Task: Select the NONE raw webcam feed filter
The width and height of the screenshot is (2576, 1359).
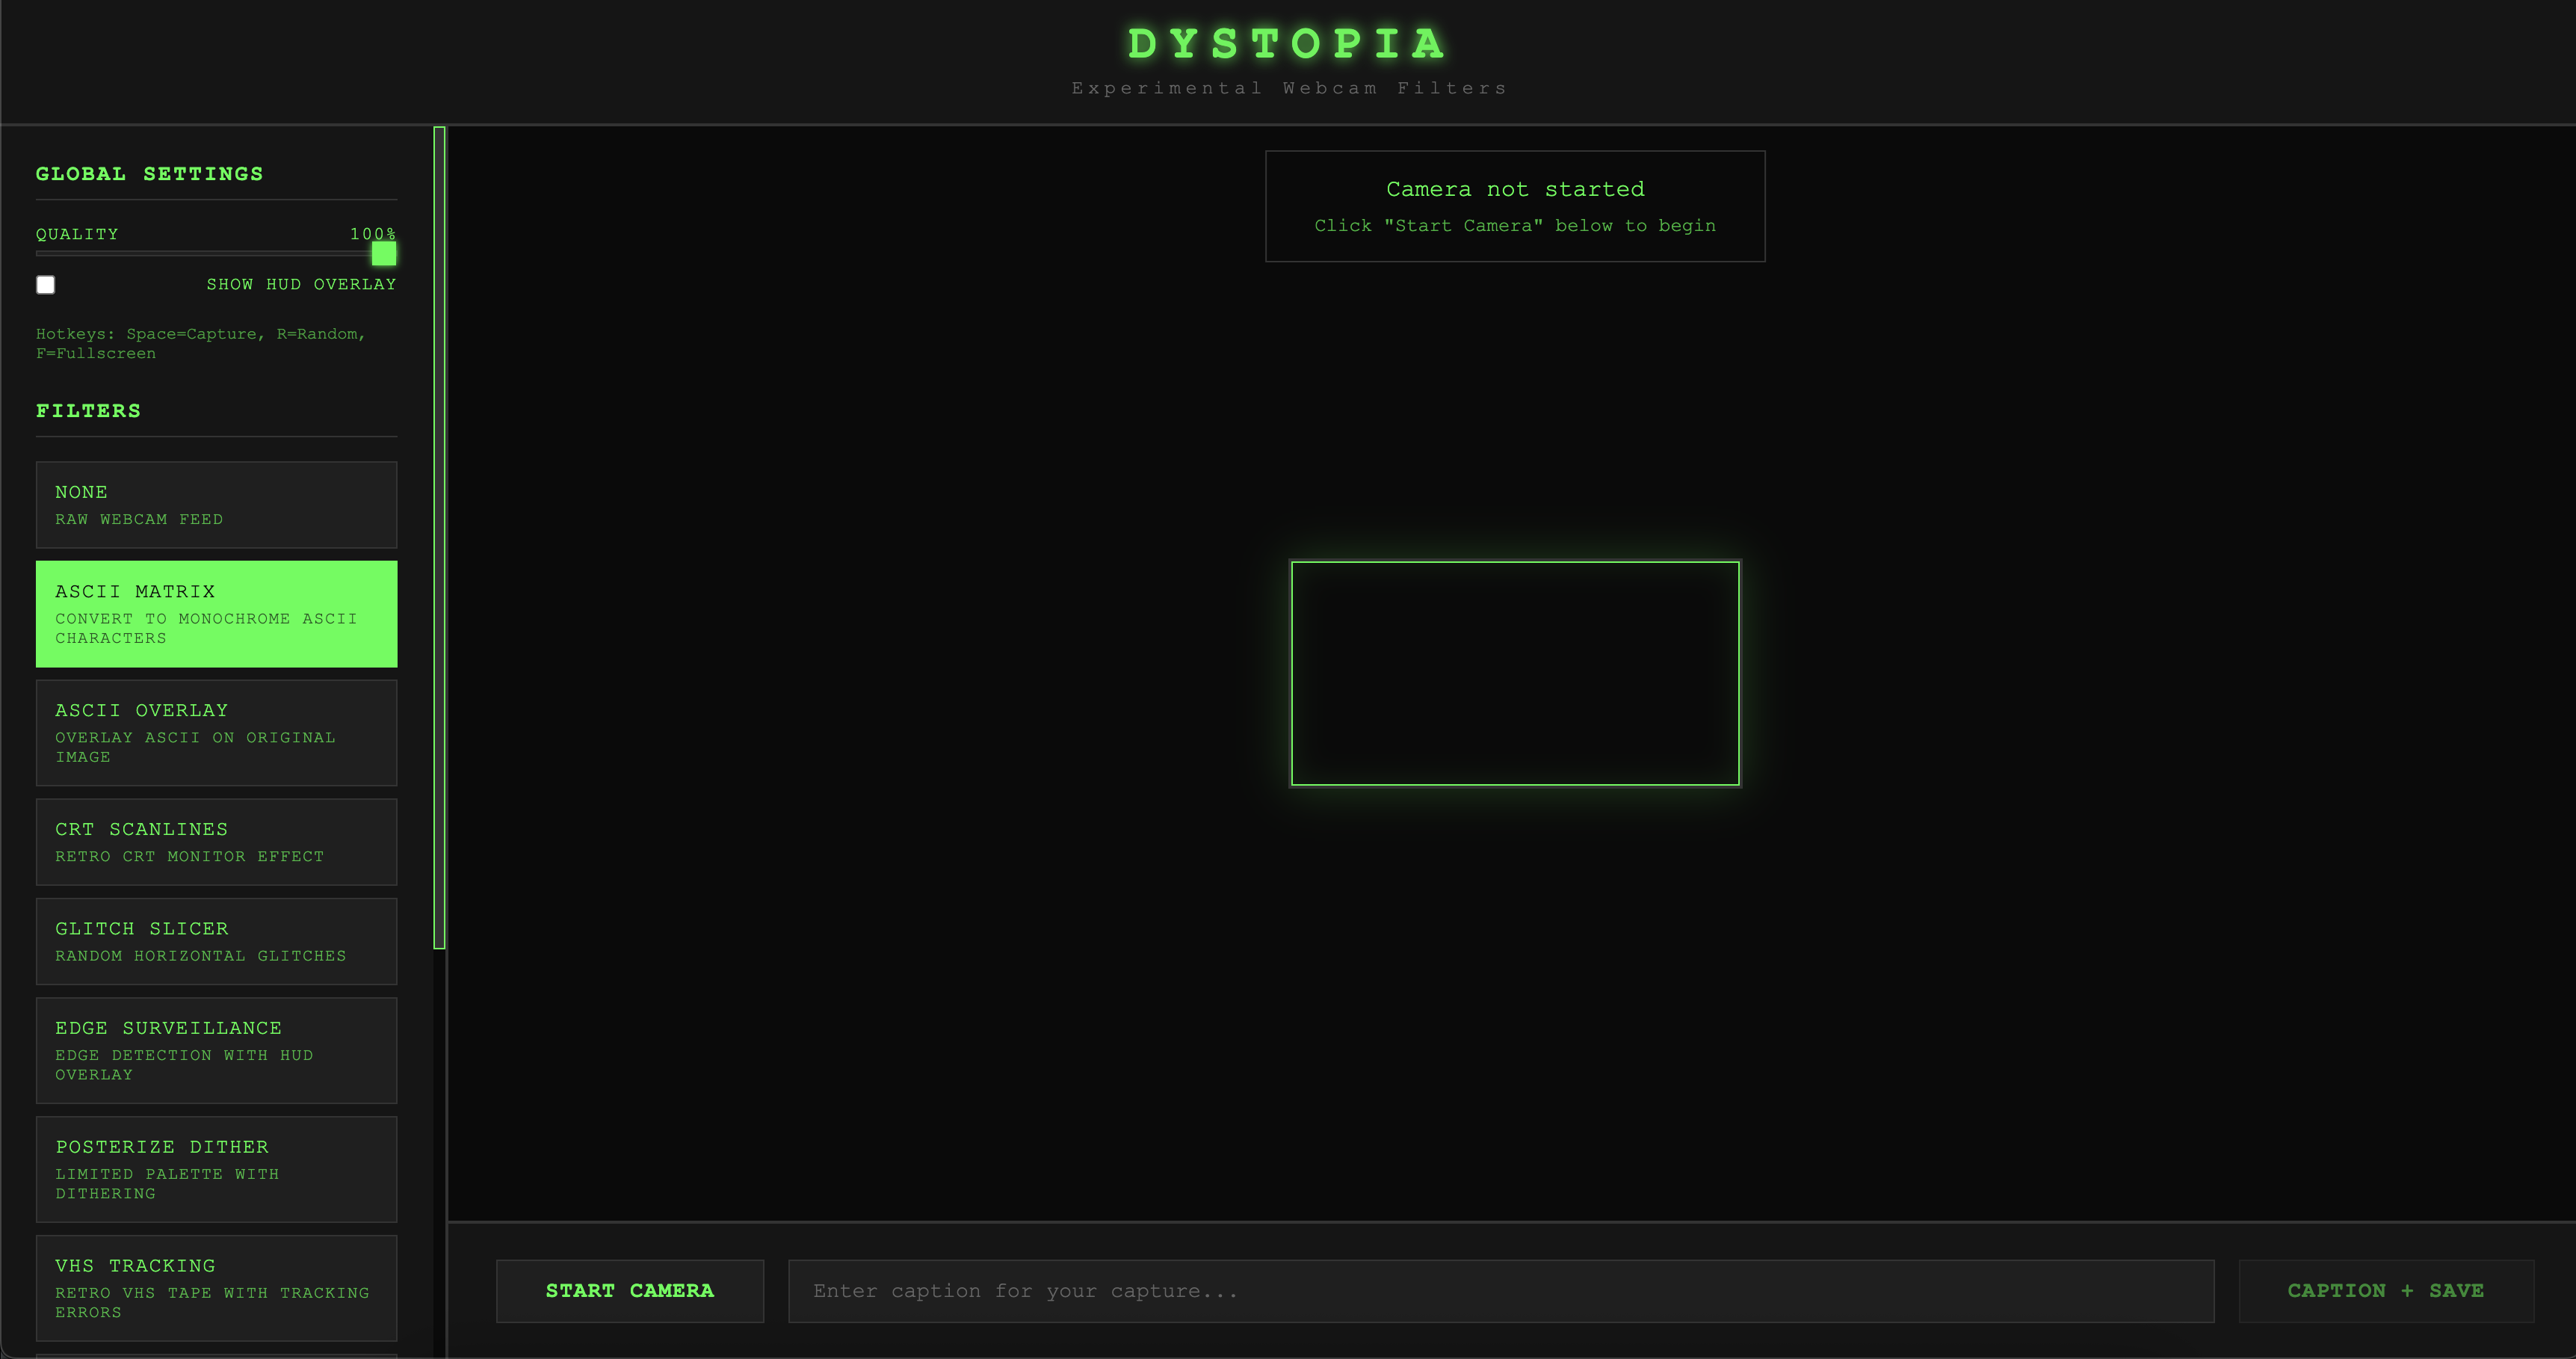Action: [x=216, y=504]
